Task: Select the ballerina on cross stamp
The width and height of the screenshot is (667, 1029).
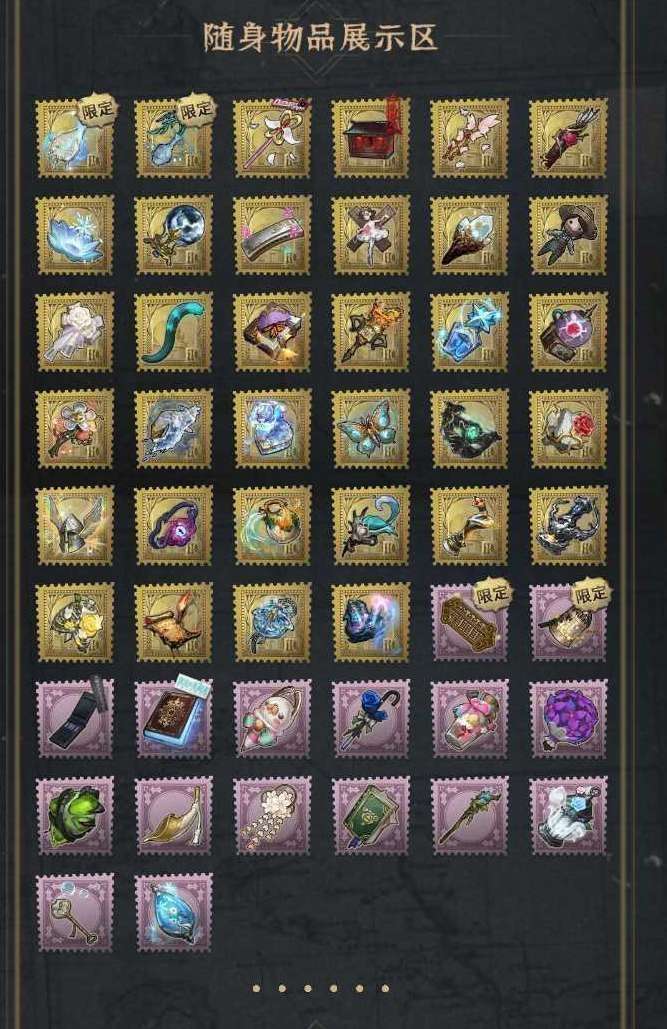Action: (371, 235)
